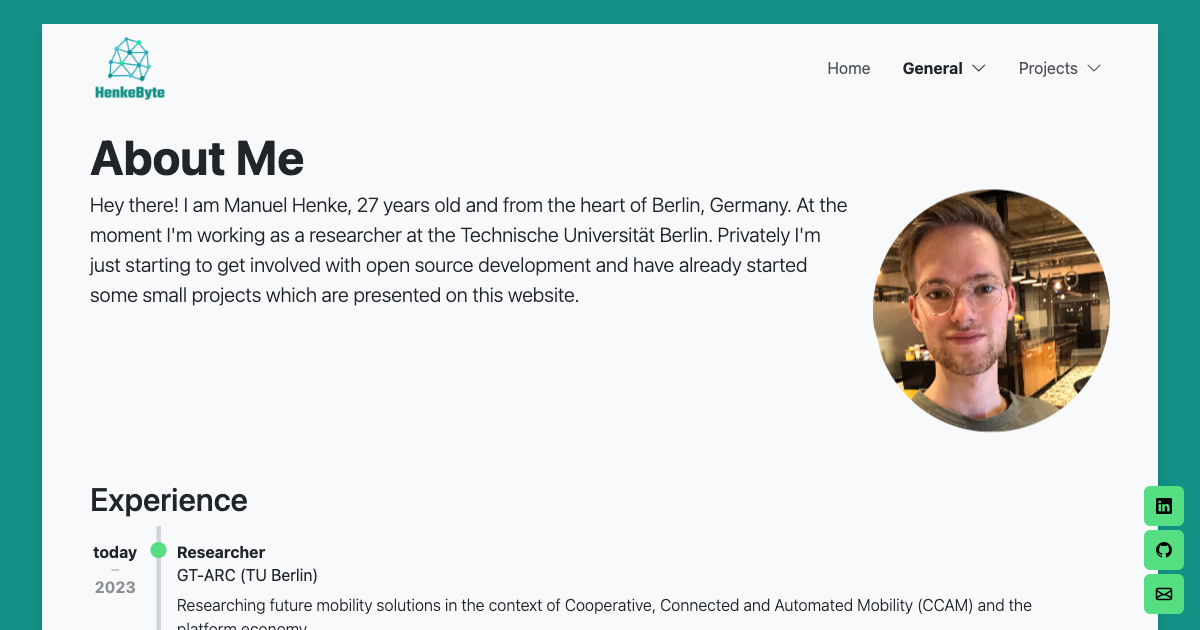Click the GT-ARC (TU Berlin) employer text
1200x630 pixels.
[247, 575]
